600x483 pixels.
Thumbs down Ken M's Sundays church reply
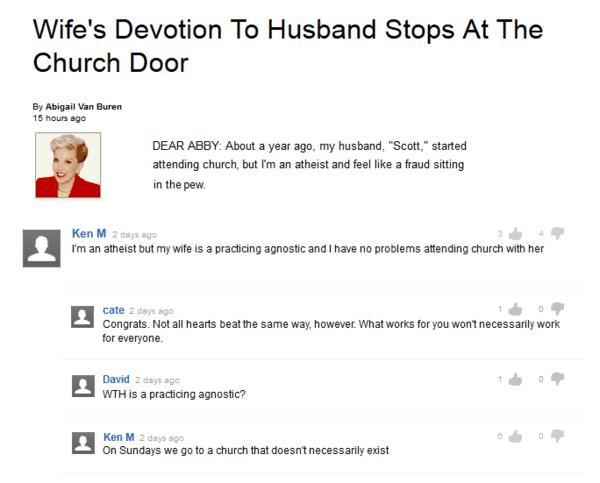pyautogui.click(x=558, y=436)
